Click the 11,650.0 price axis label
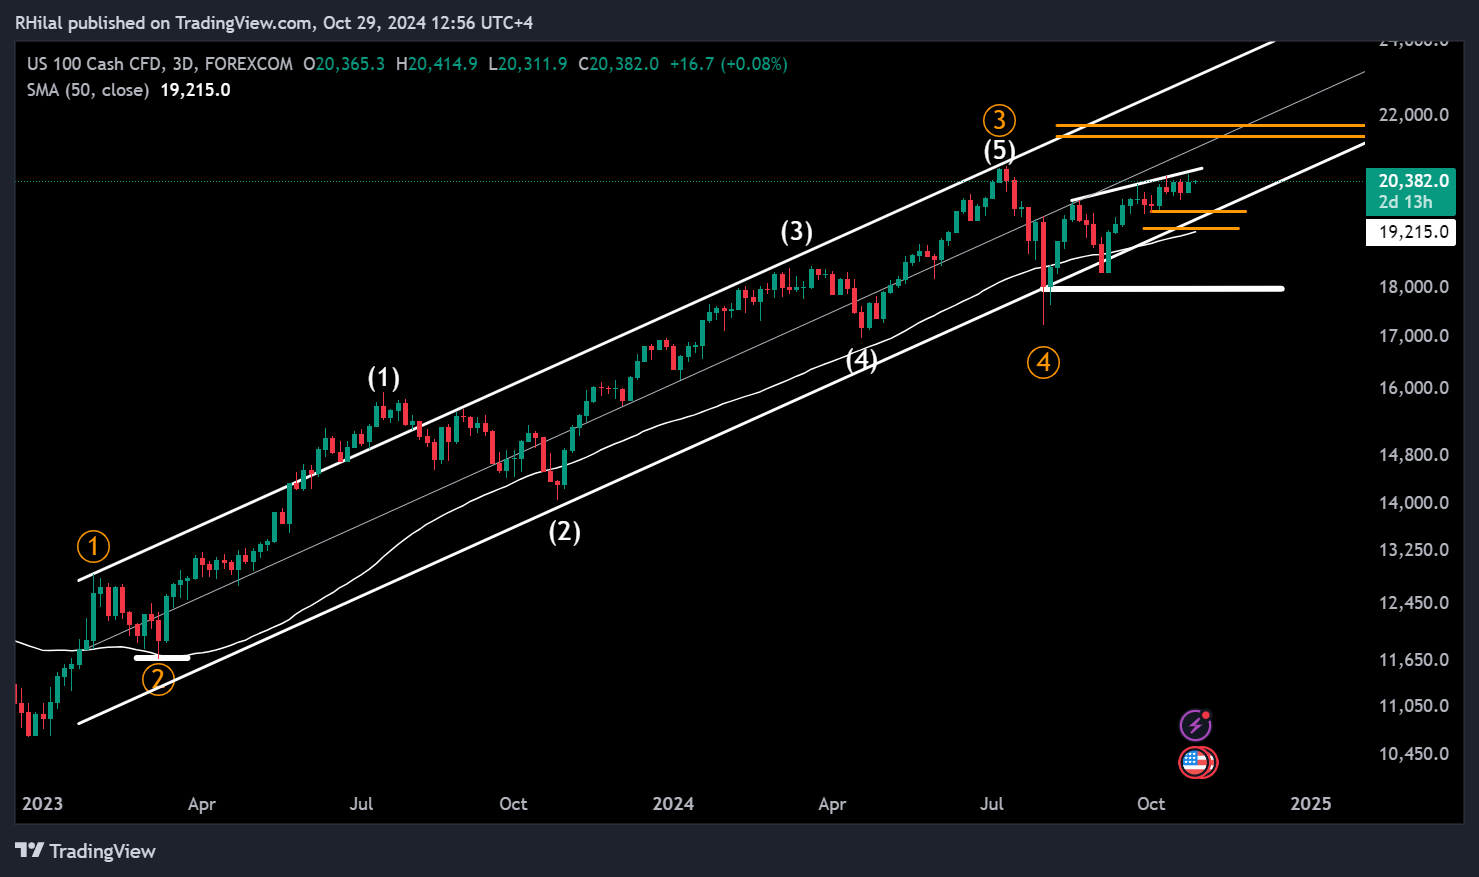This screenshot has width=1479, height=877. tap(1413, 660)
